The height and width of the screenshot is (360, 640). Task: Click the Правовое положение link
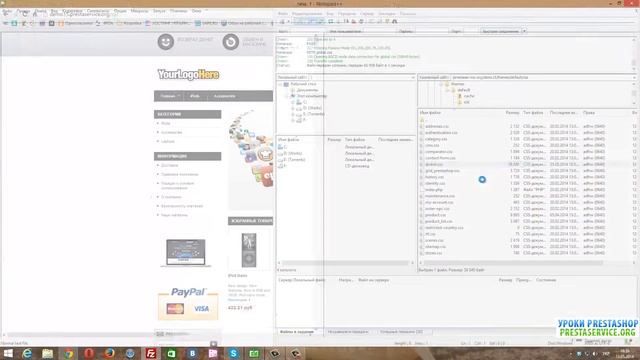[x=180, y=174]
